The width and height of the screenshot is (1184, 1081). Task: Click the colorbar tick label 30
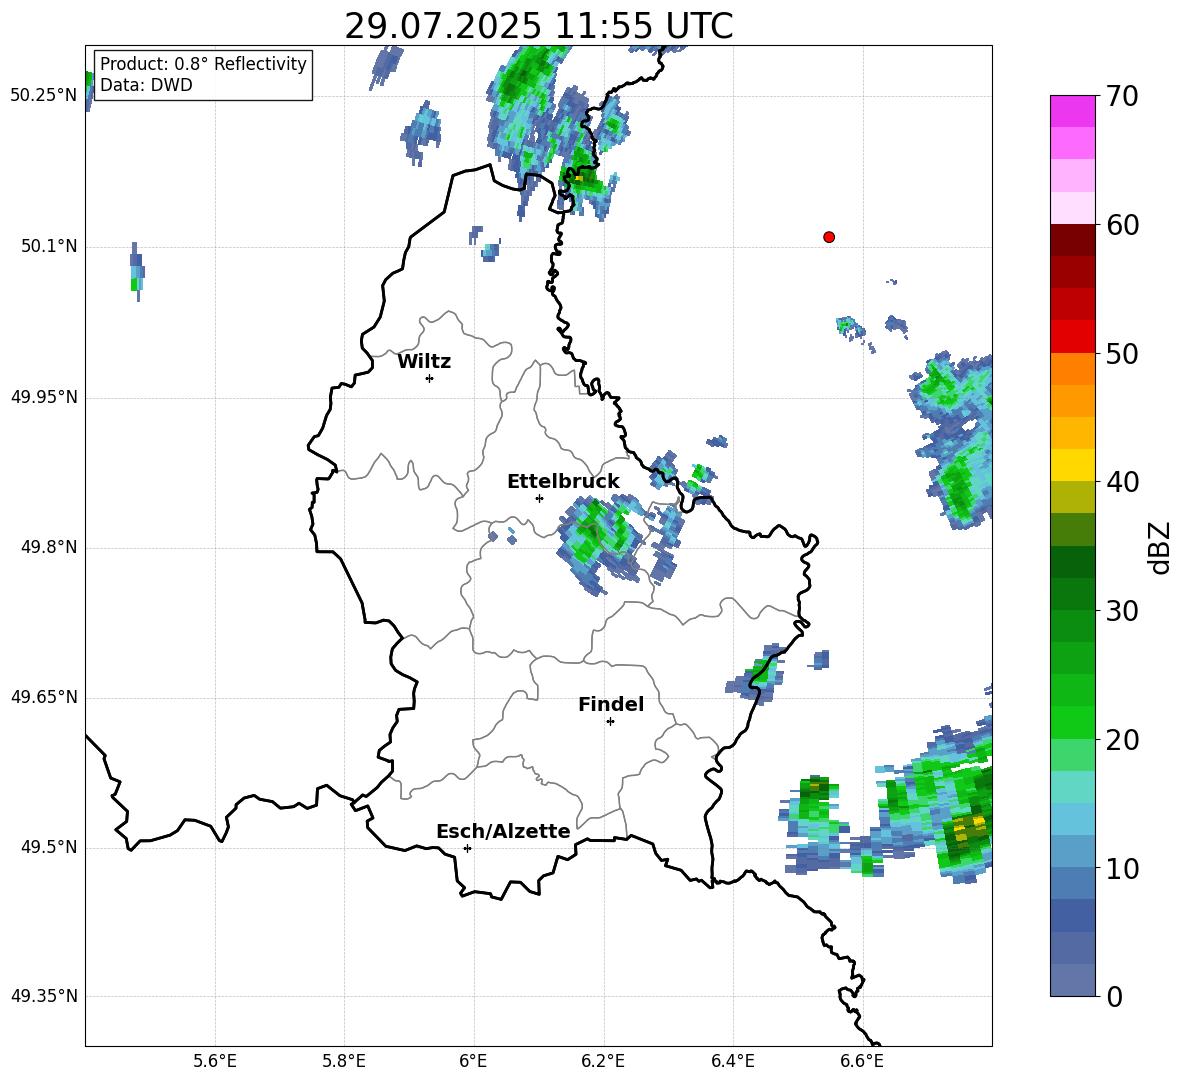(x=1122, y=611)
